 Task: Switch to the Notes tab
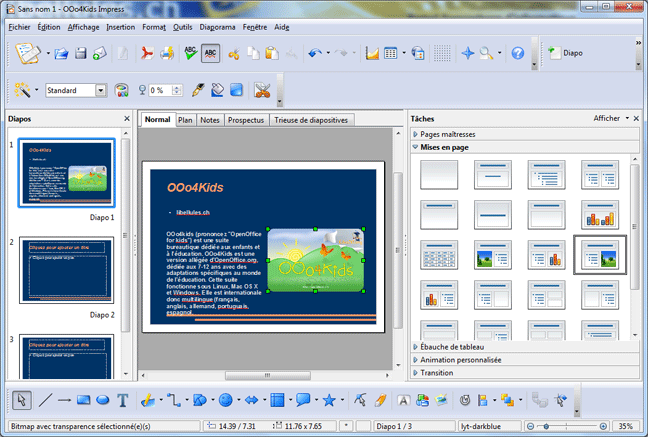coord(210,120)
